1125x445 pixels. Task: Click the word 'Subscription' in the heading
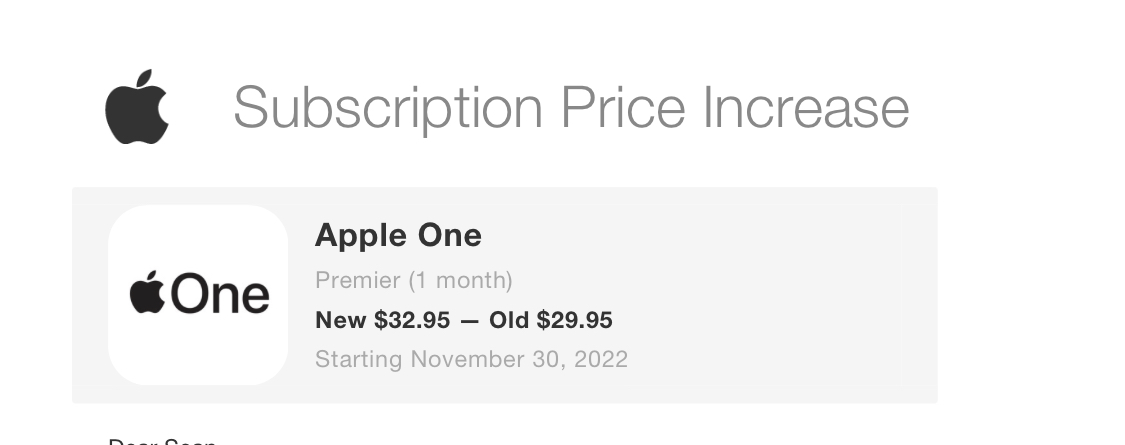(388, 108)
